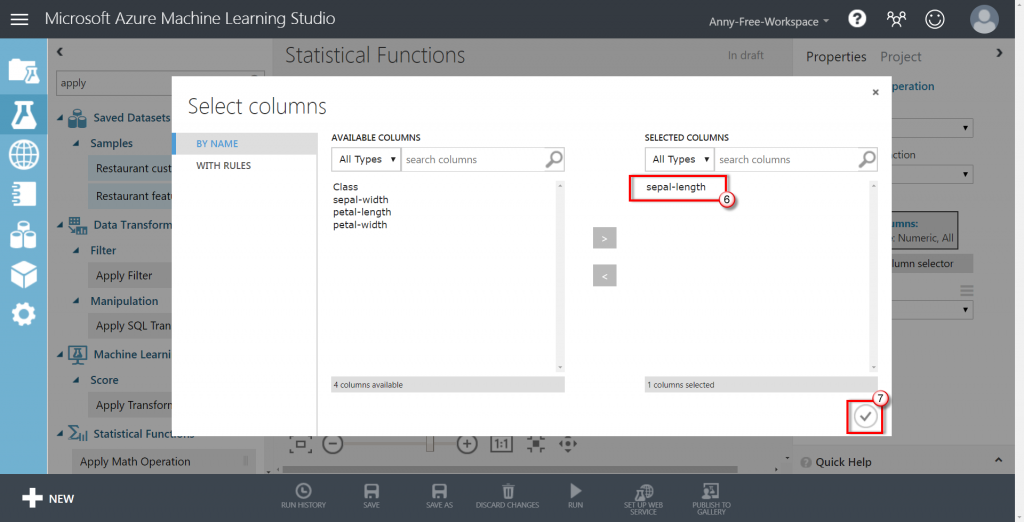
Task: Click the selected columns search field
Action: [x=787, y=159]
